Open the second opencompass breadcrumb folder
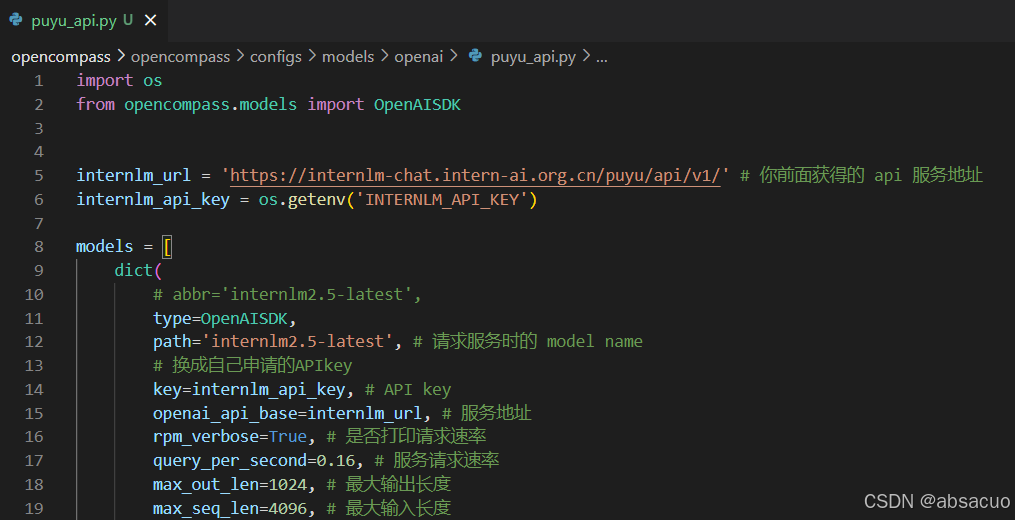The height and width of the screenshot is (520, 1015). (181, 57)
